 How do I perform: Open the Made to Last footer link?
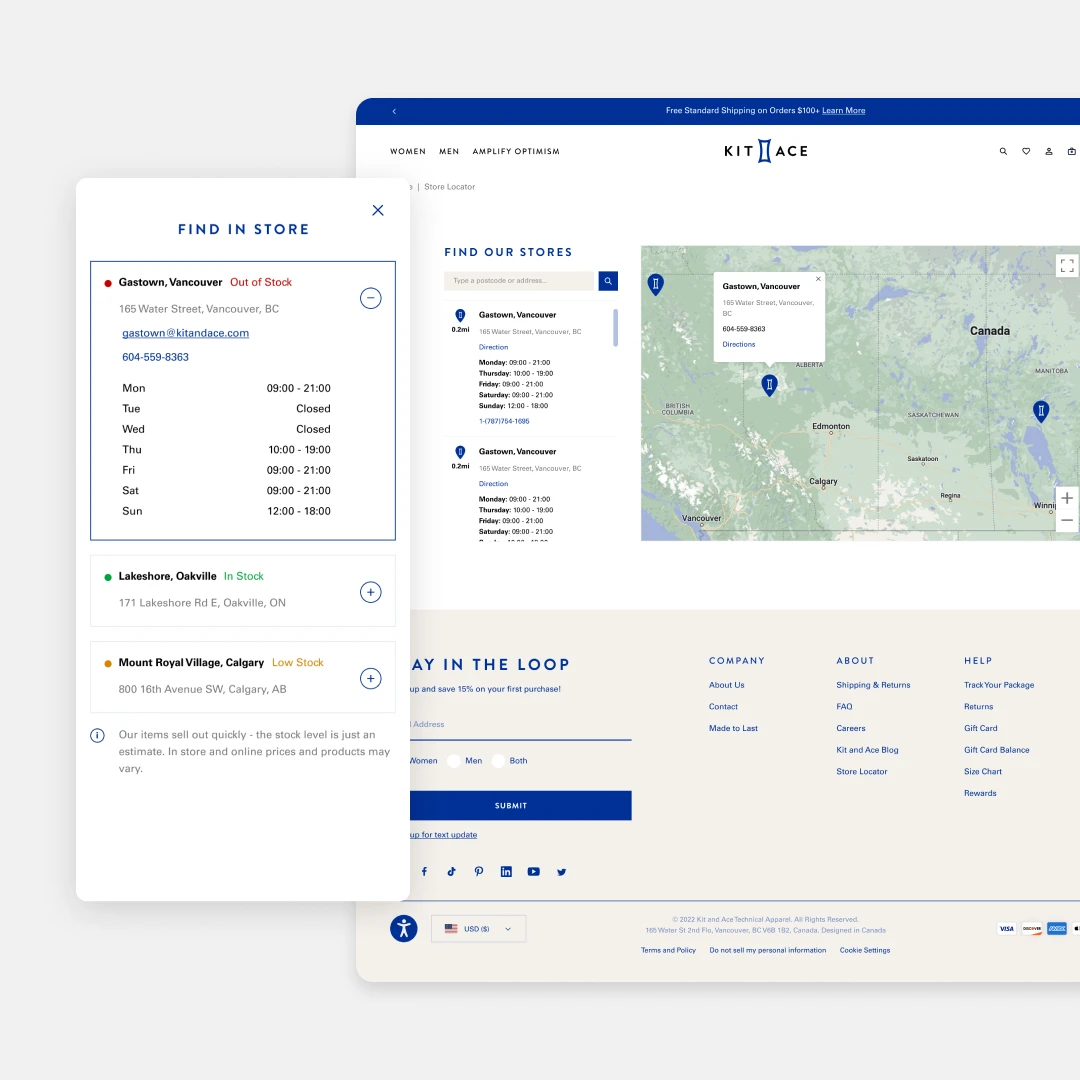tap(733, 728)
